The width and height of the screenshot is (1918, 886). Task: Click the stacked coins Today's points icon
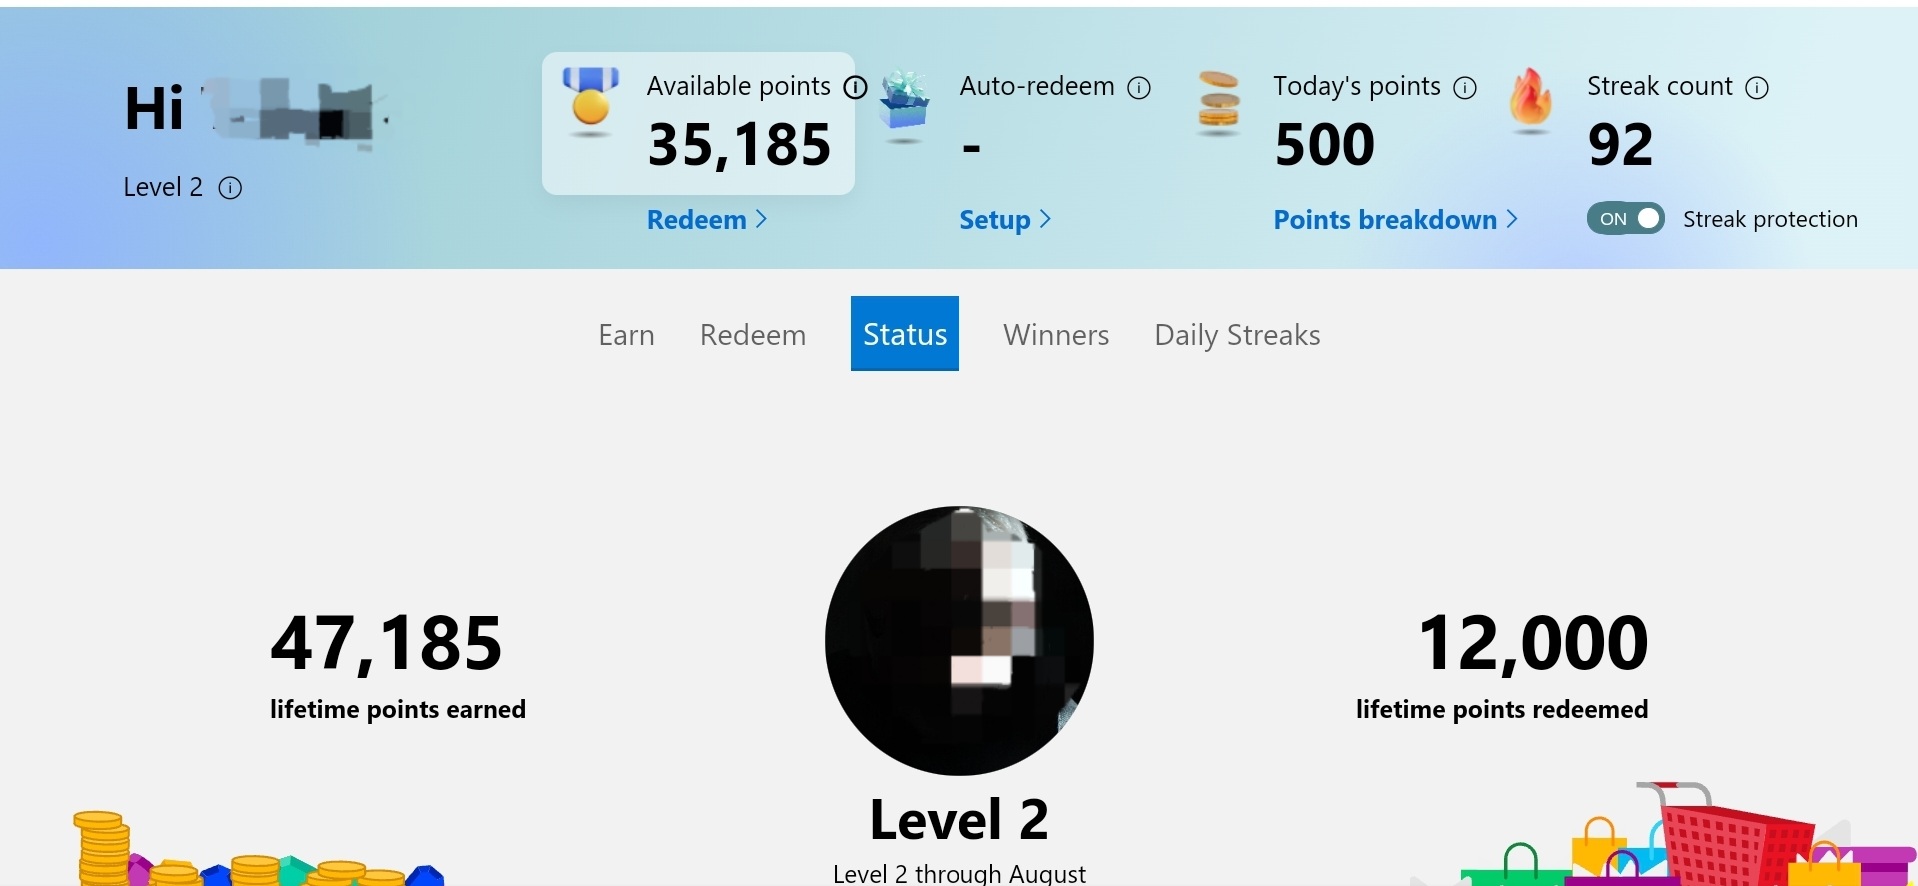click(x=1218, y=102)
